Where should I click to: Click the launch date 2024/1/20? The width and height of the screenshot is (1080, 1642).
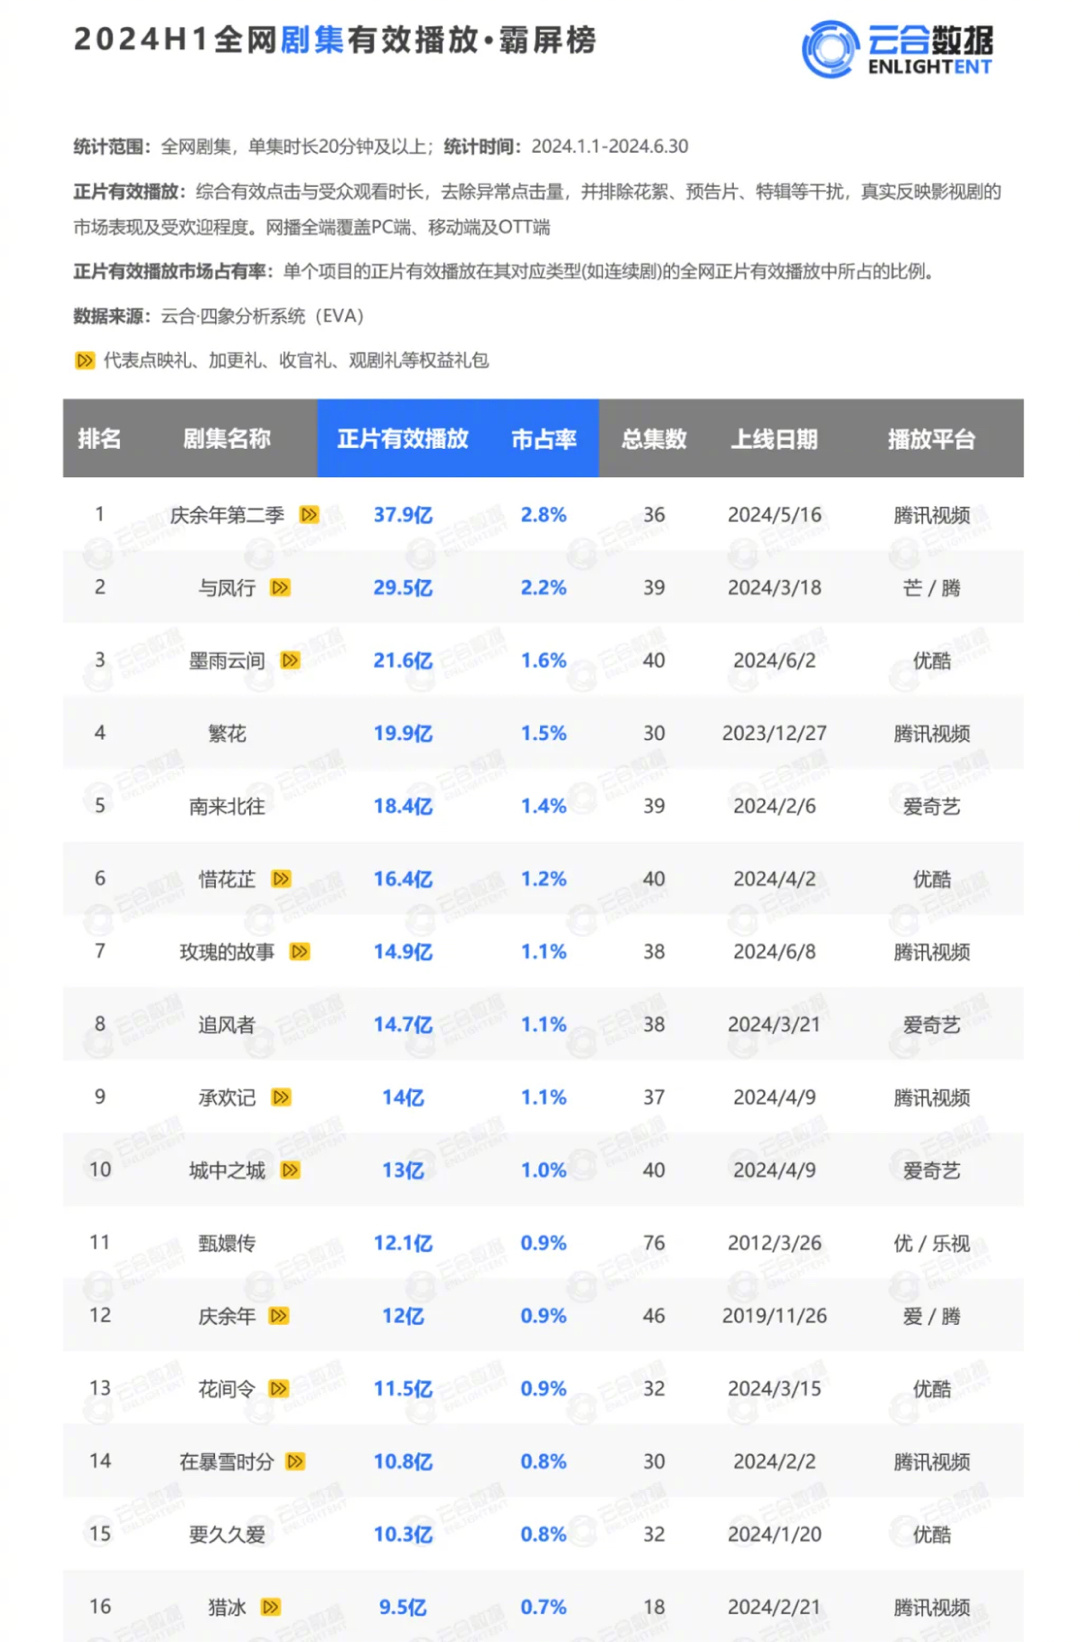pos(775,1534)
